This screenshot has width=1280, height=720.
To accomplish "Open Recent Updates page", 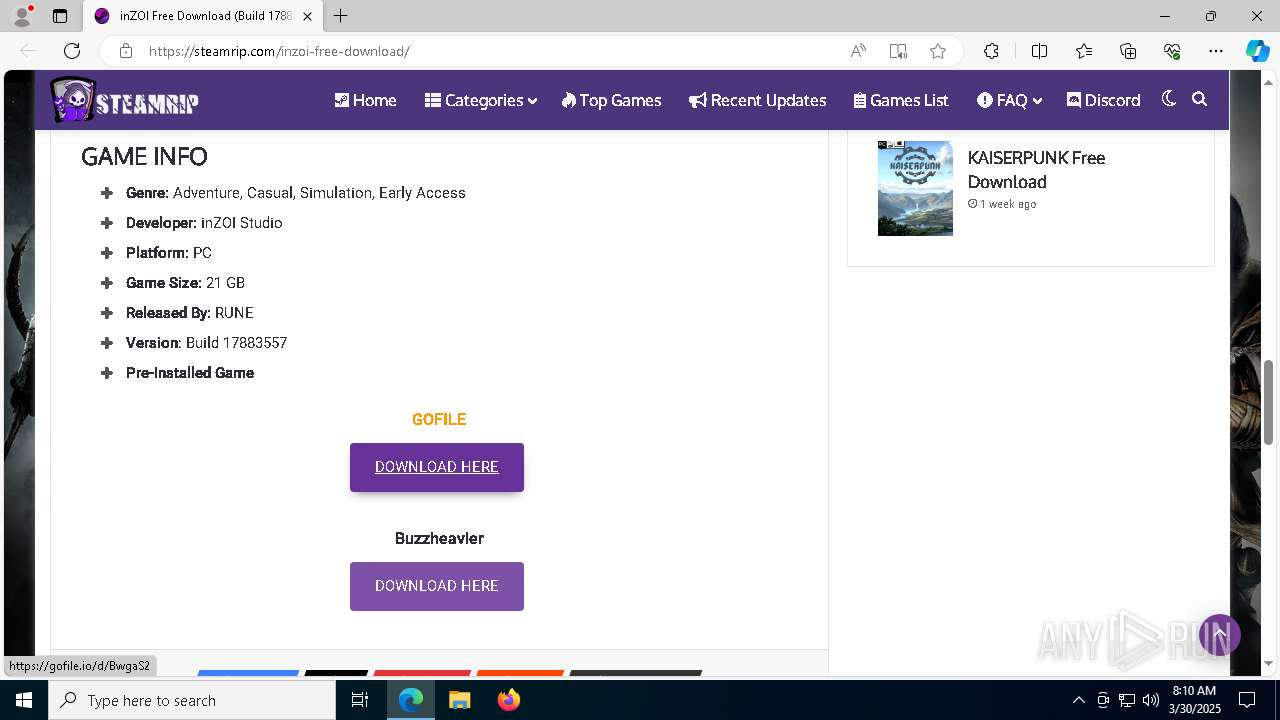I will (x=757, y=100).
